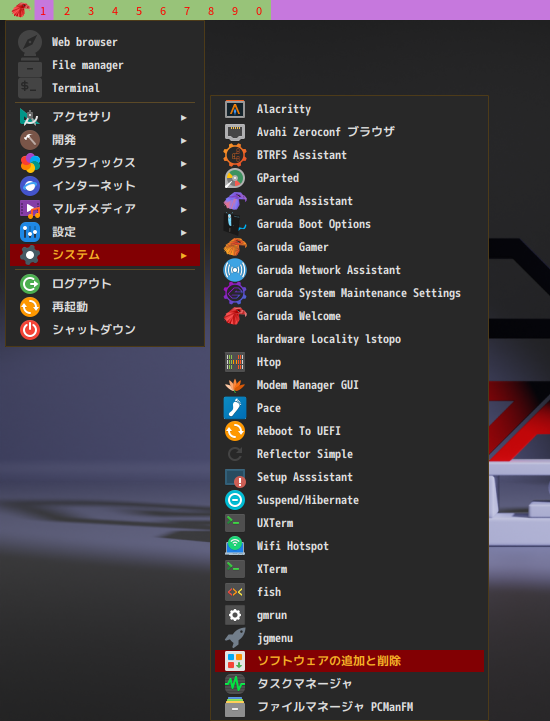Screen dimensions: 550x721
Task: Select the Reflector Simple text entry
Action: click(x=305, y=454)
